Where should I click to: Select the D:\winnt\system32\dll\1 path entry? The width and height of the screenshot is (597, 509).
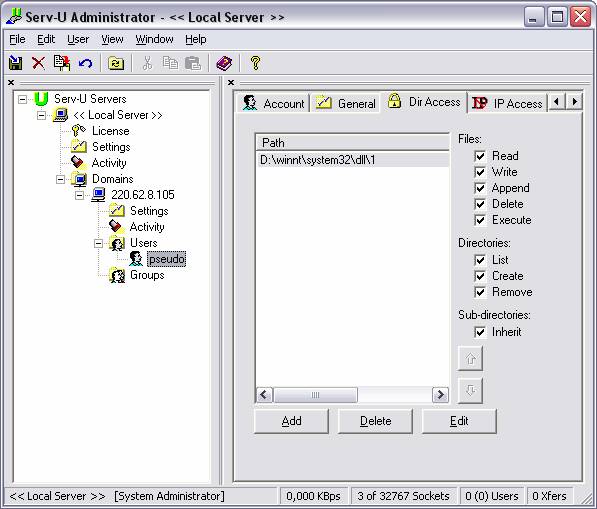[x=353, y=160]
